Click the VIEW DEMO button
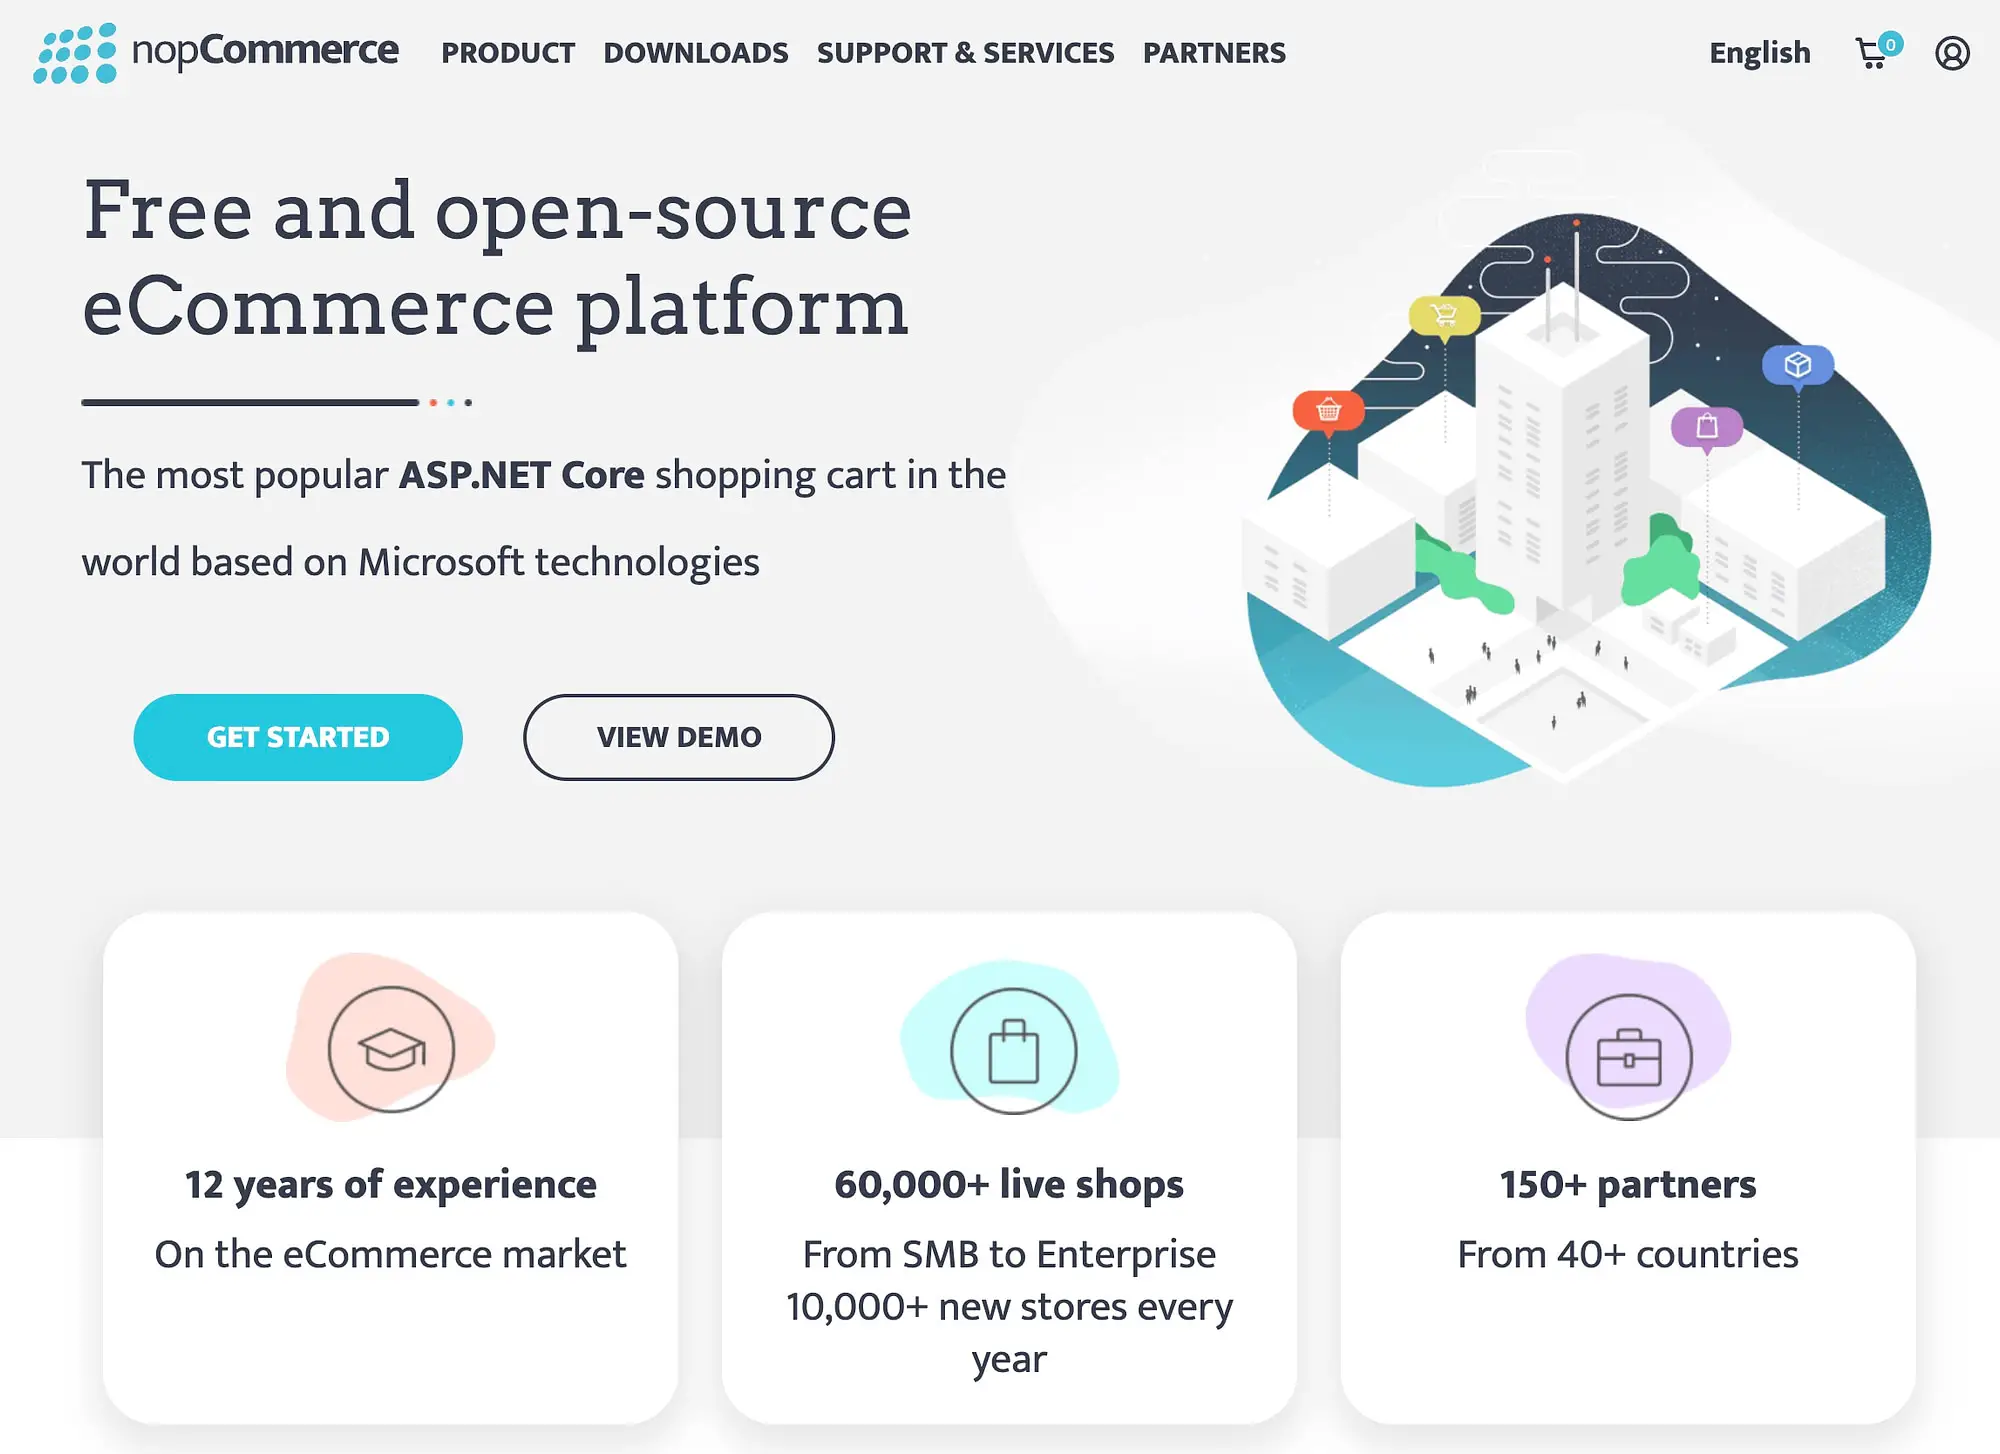The image size is (2000, 1454). pyautogui.click(x=679, y=738)
